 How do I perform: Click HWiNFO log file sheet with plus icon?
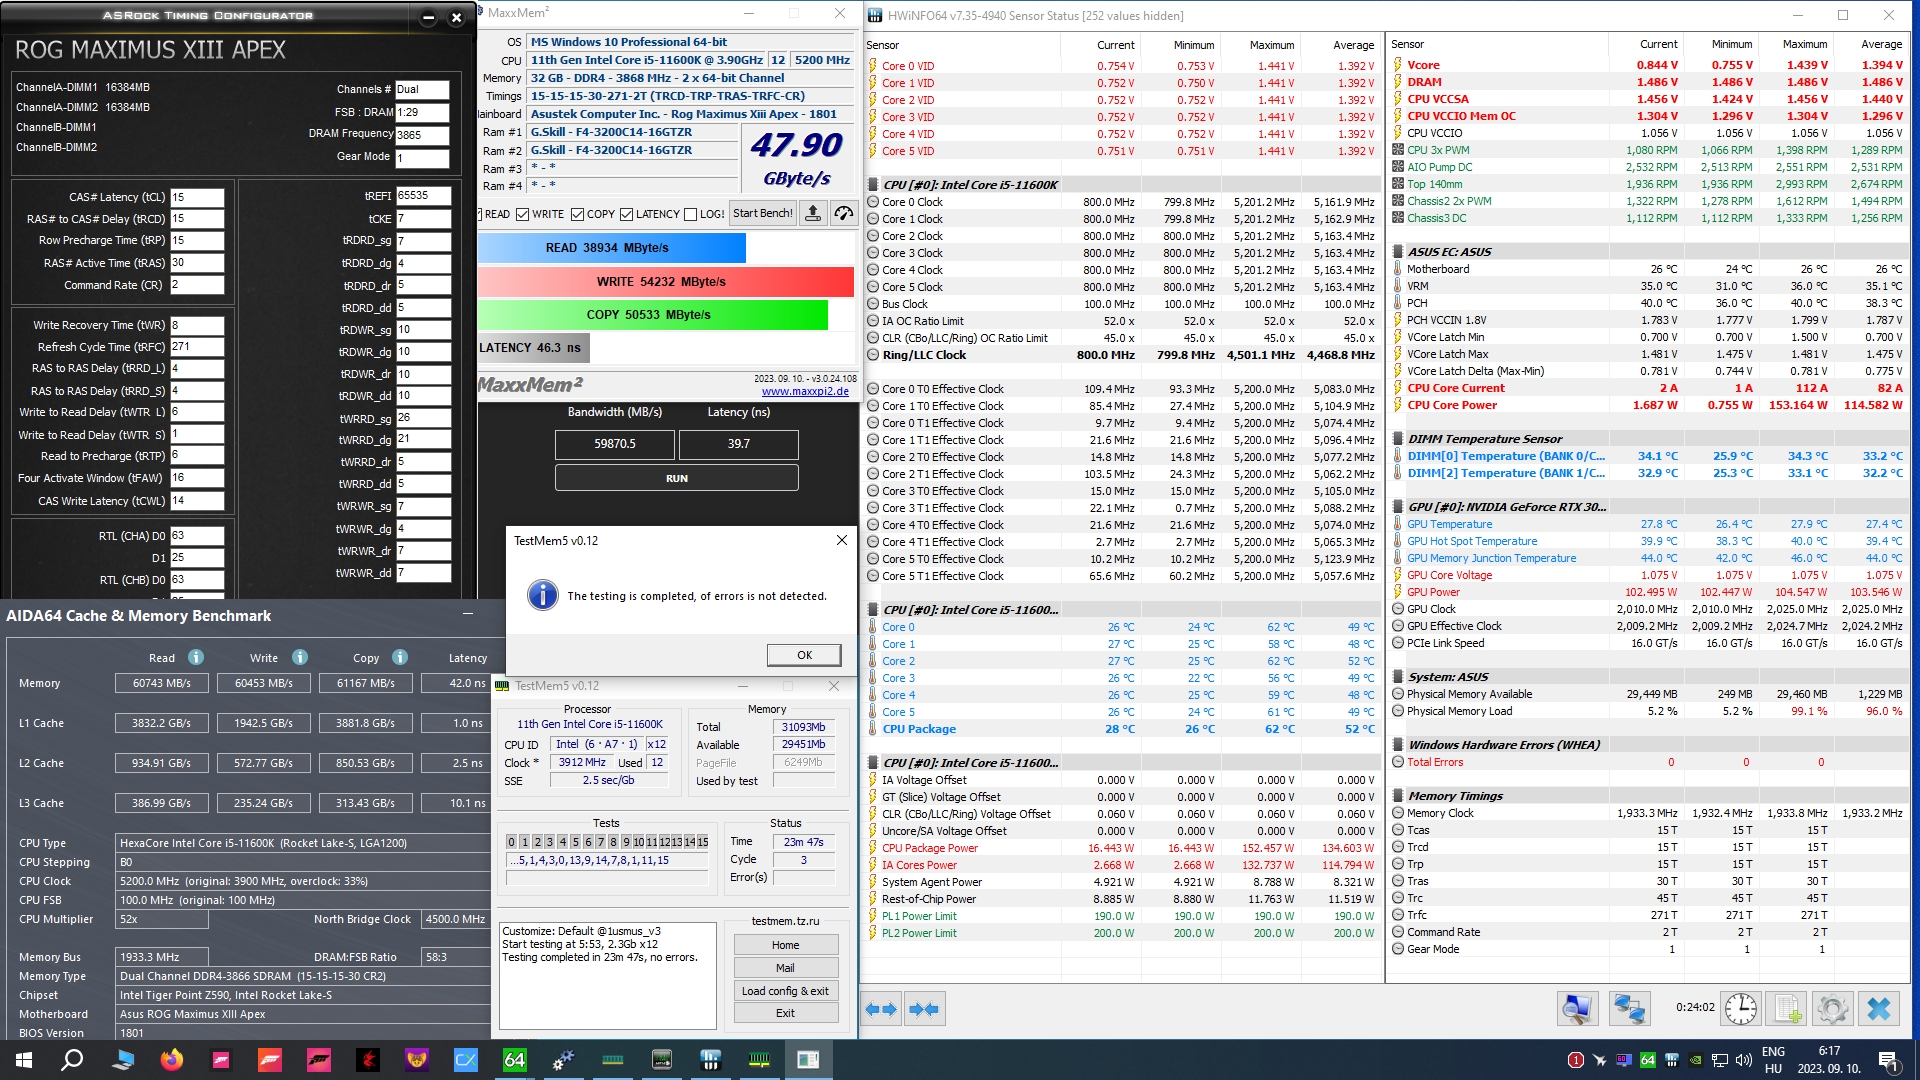click(x=1787, y=1009)
